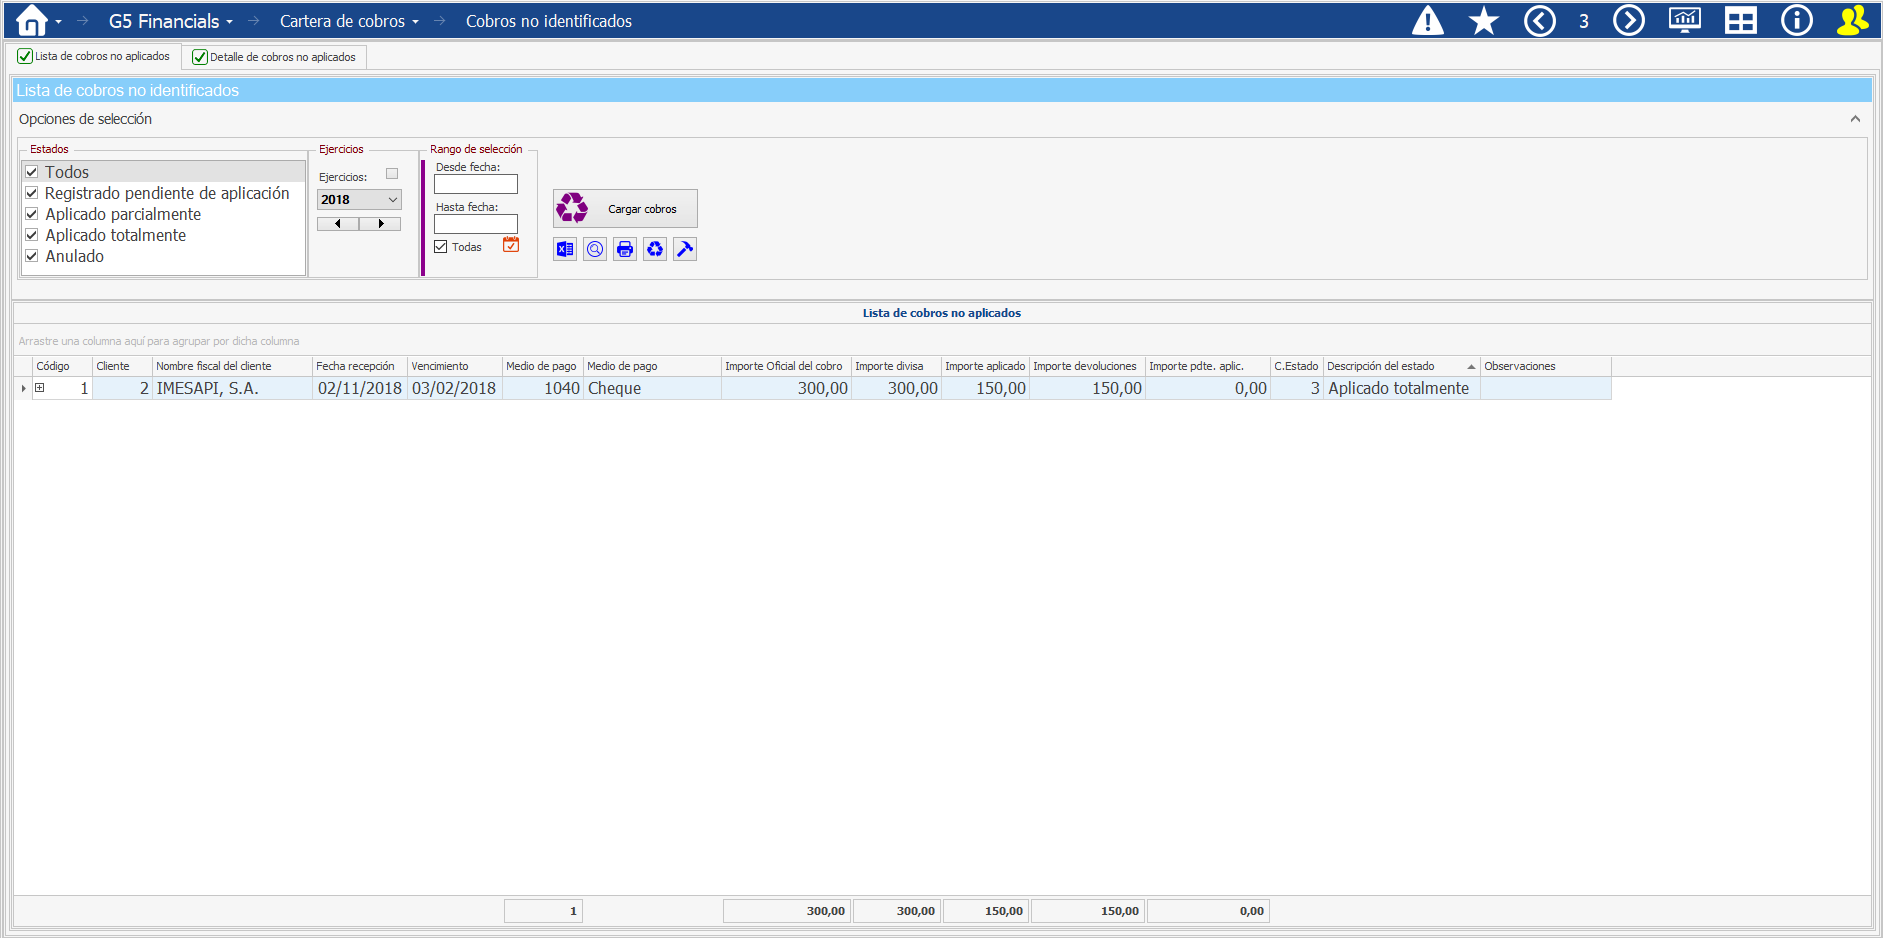Collapse the Opciones de selección panel
Screen dimensions: 1883x938
tap(1855, 119)
